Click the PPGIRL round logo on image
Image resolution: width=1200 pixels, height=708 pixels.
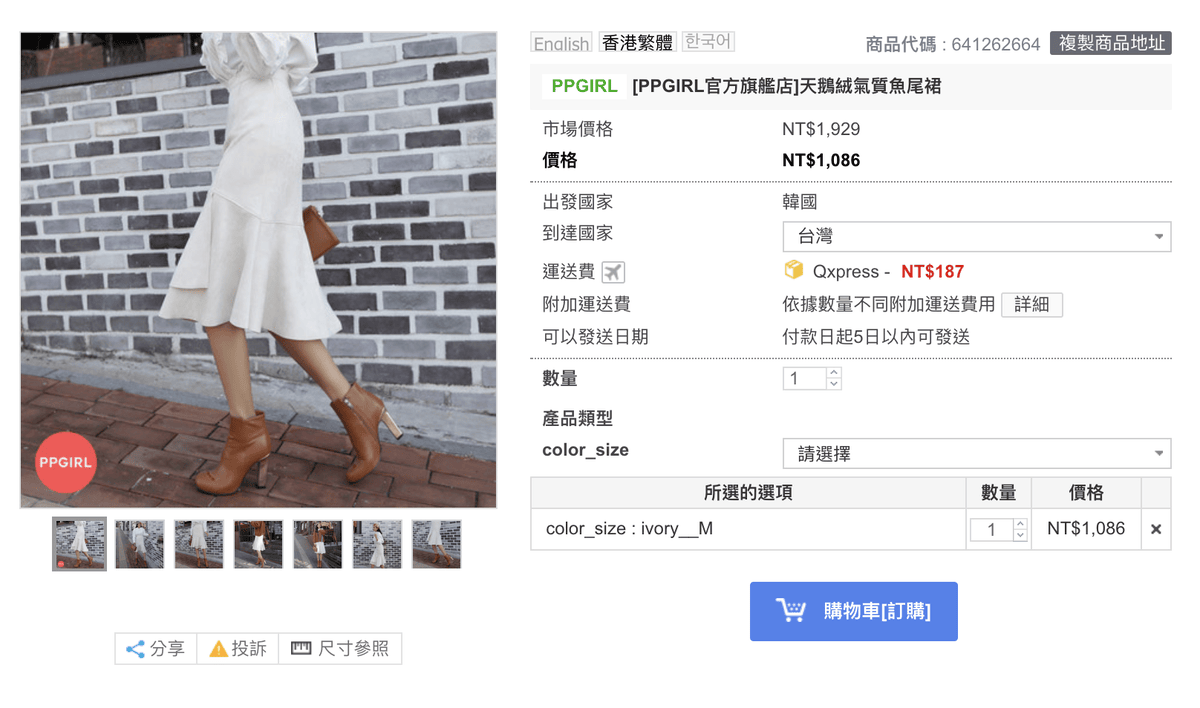(65, 462)
